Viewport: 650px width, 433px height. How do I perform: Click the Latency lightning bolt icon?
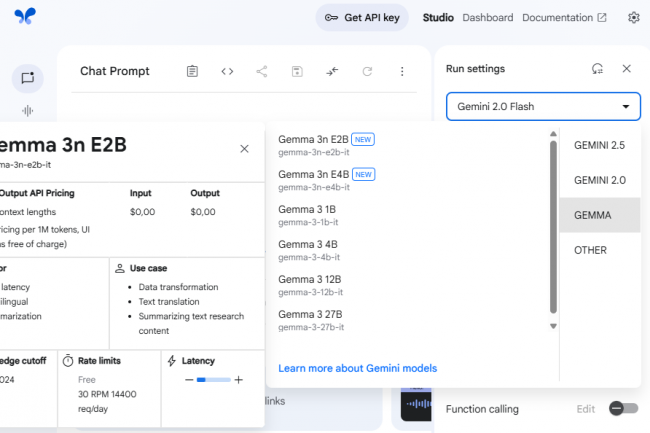pos(172,360)
